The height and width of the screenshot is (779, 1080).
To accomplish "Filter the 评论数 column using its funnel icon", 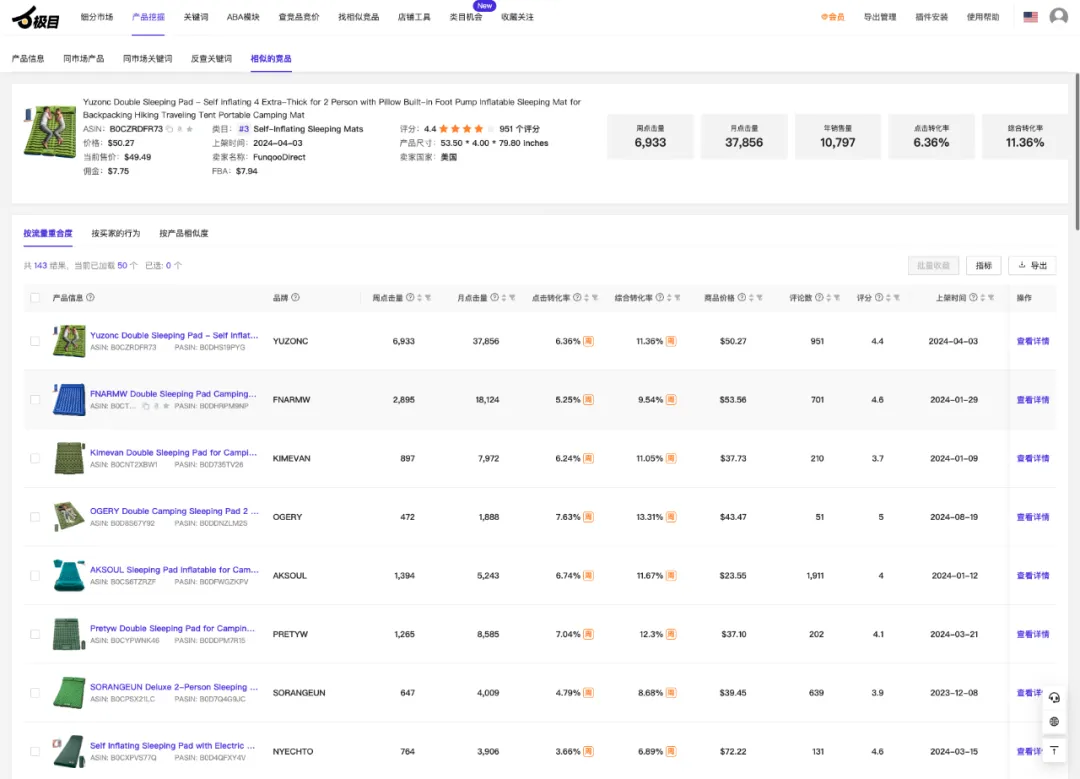I will tap(836, 298).
